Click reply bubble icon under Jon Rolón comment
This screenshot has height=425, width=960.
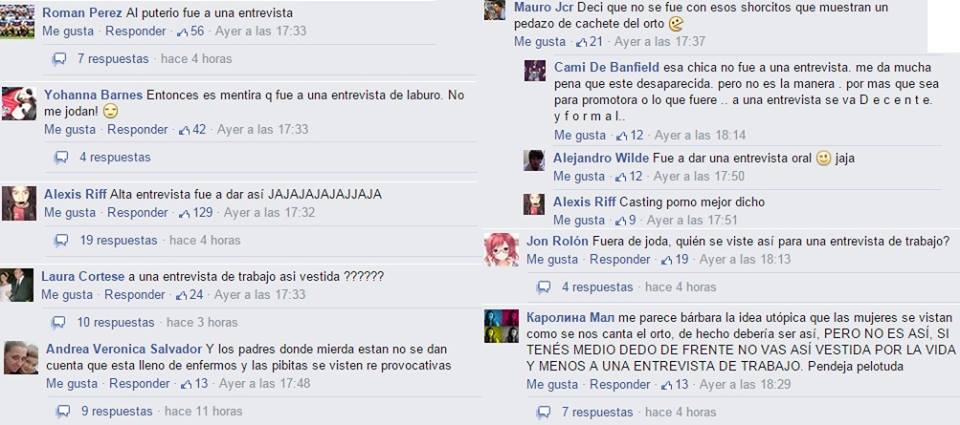(543, 287)
